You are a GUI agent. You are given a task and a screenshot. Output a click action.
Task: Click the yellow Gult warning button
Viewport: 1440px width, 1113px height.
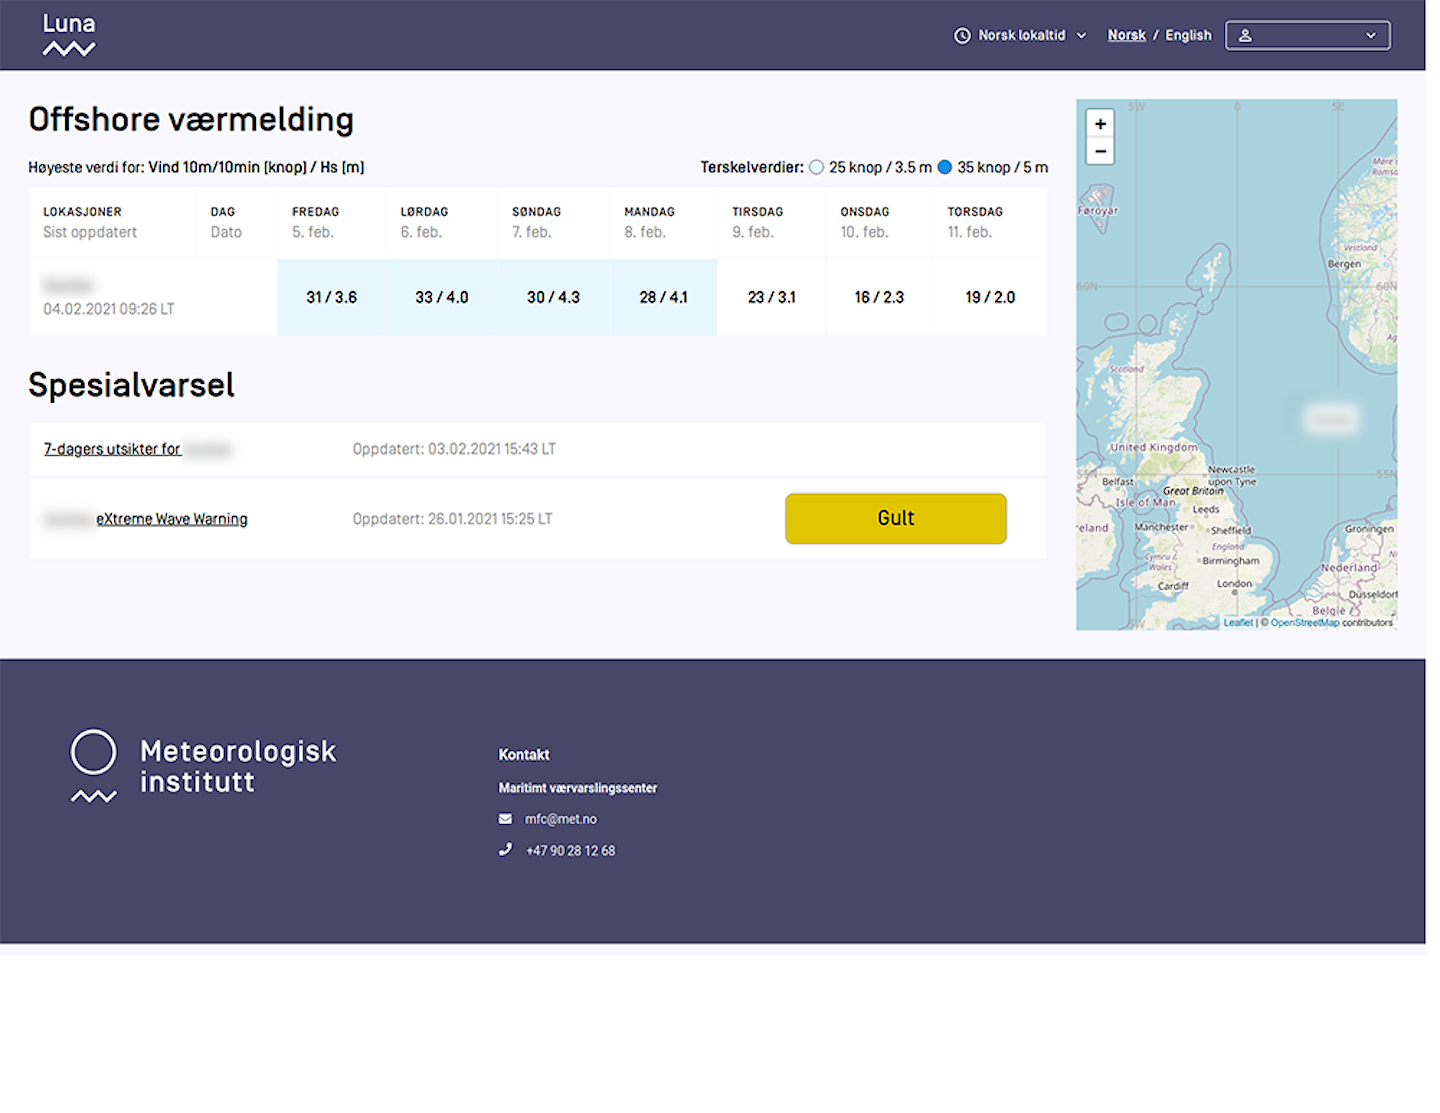895,518
